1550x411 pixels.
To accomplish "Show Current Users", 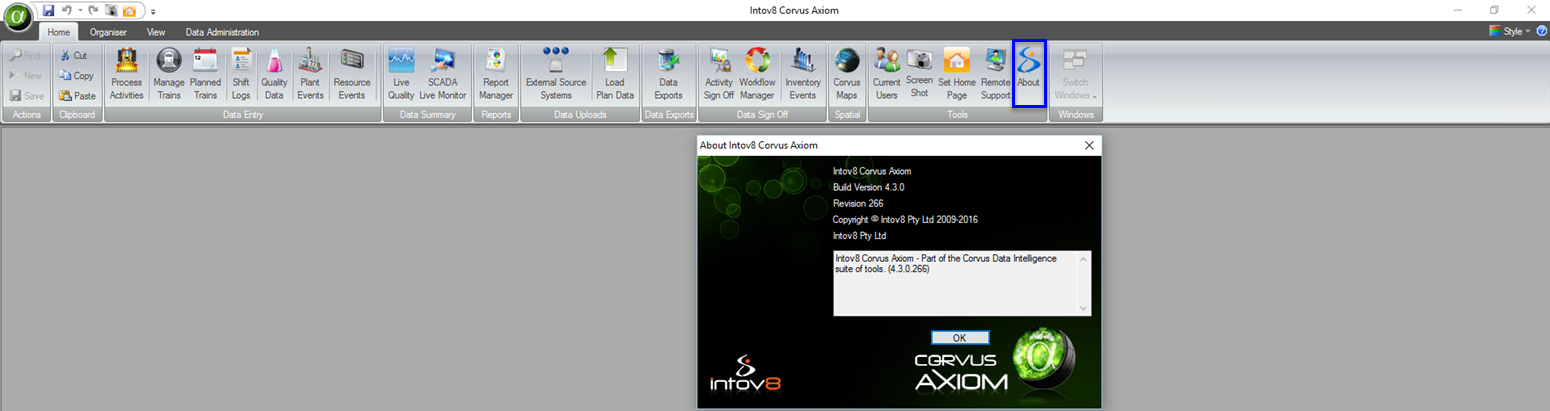I will (887, 74).
